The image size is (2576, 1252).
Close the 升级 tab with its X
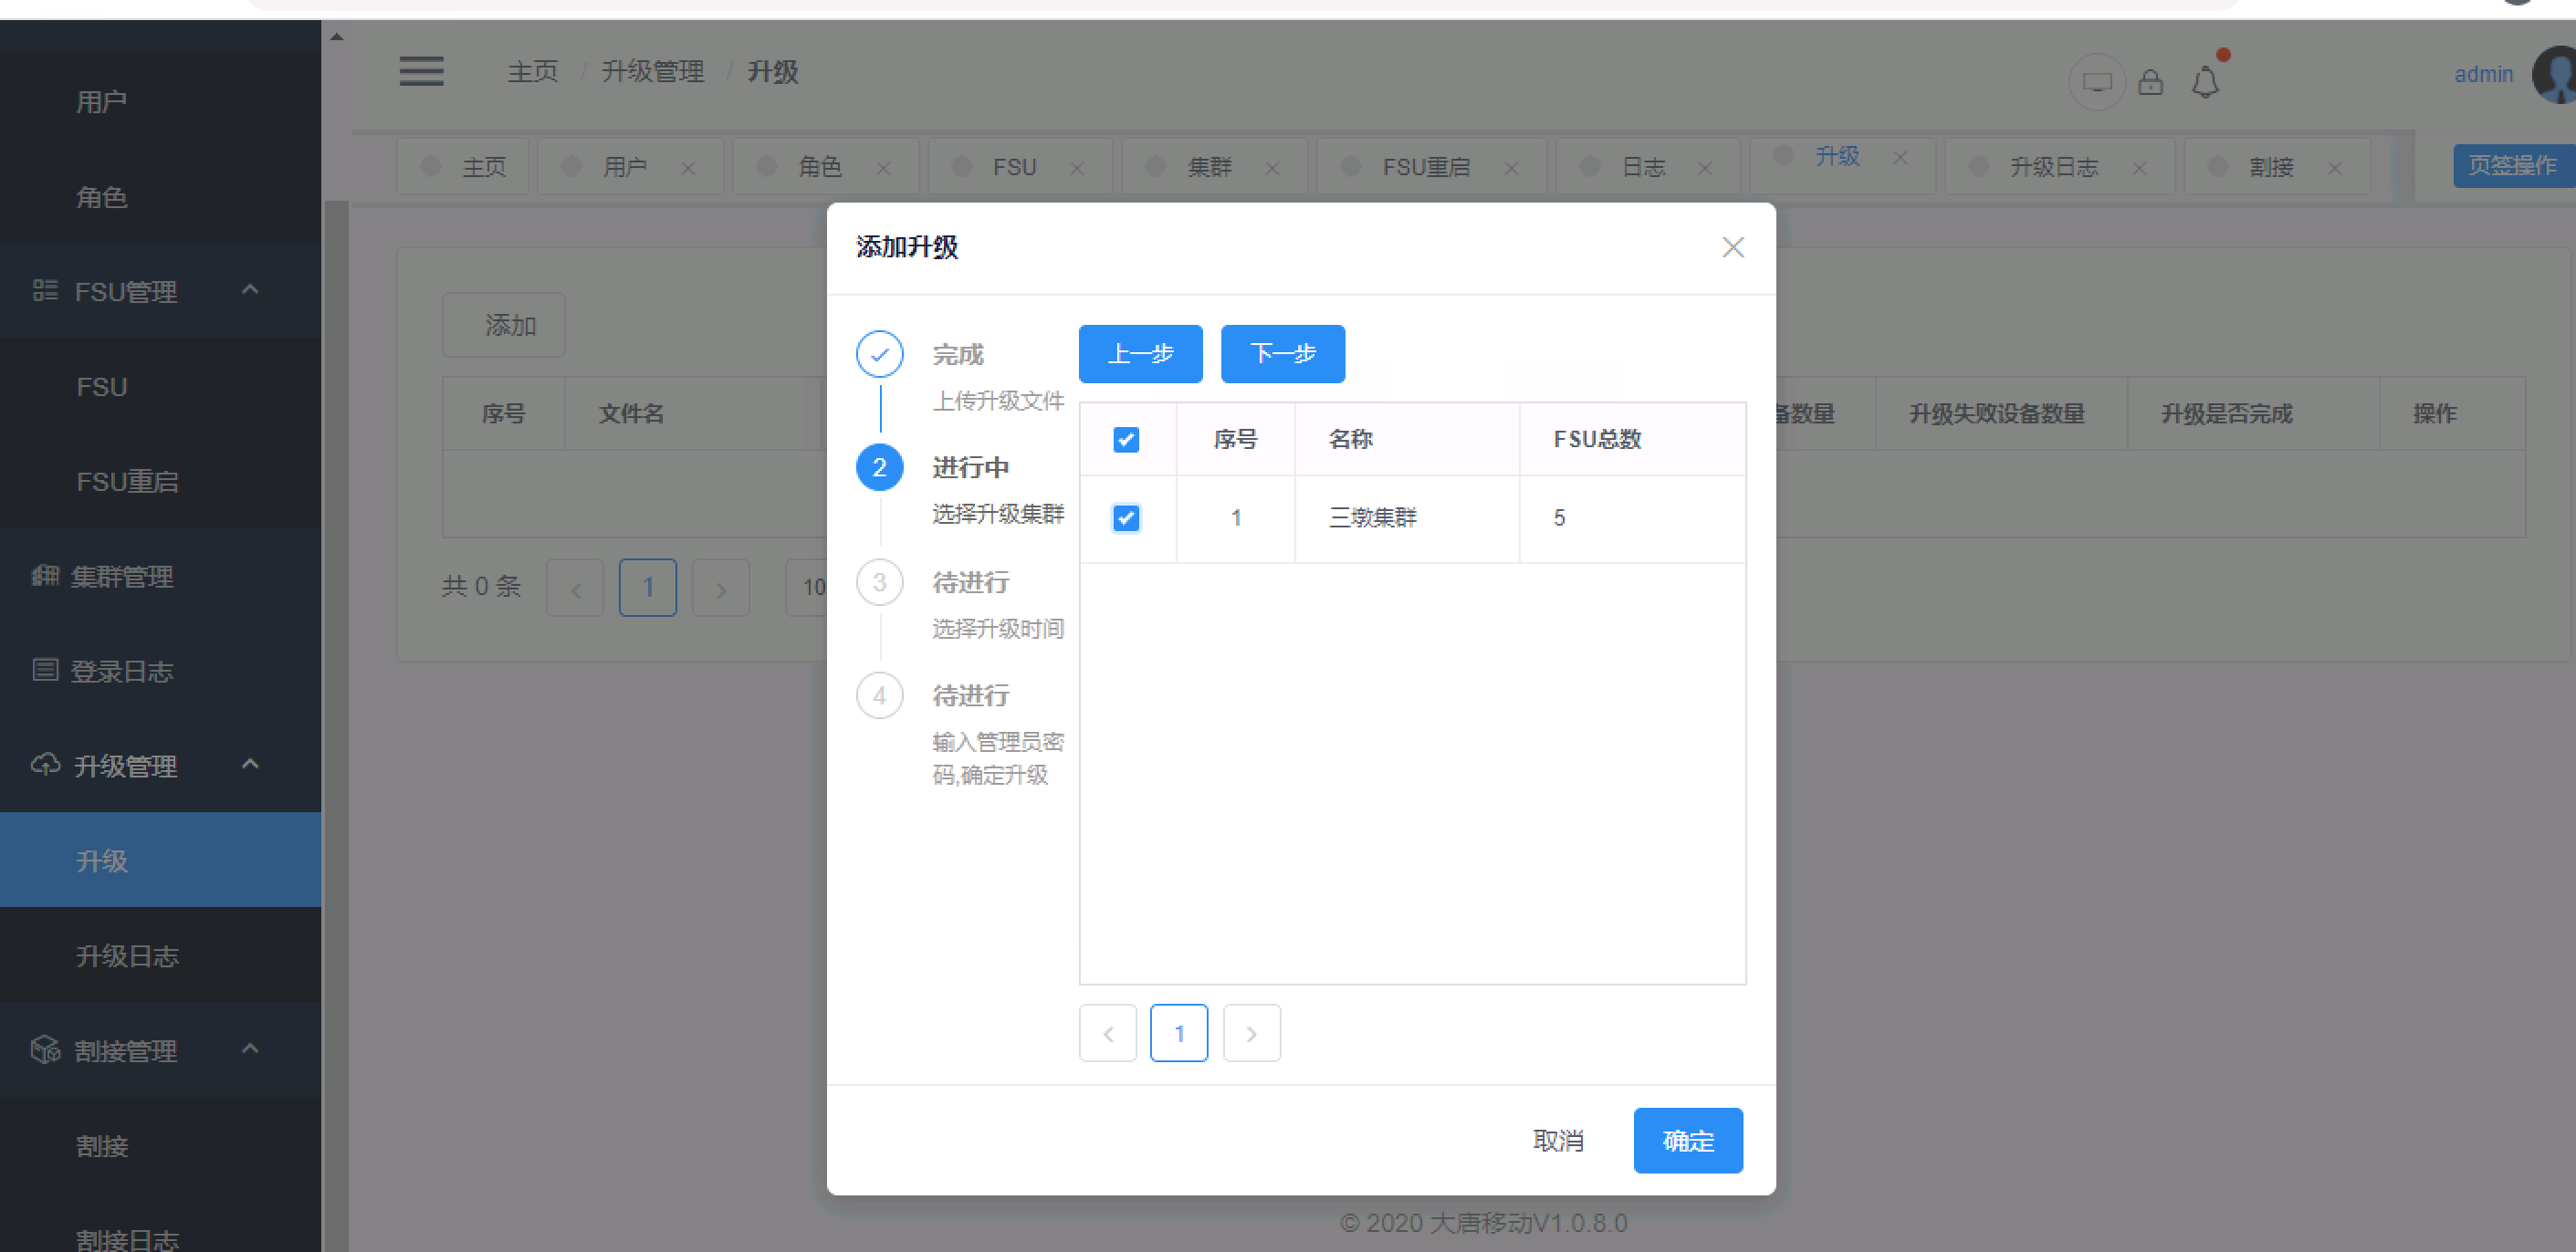point(1900,157)
